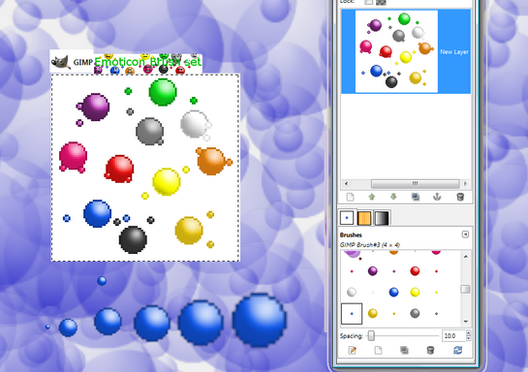This screenshot has height=372, width=528.
Task: Select the large yellow ball brush
Action: [415, 292]
